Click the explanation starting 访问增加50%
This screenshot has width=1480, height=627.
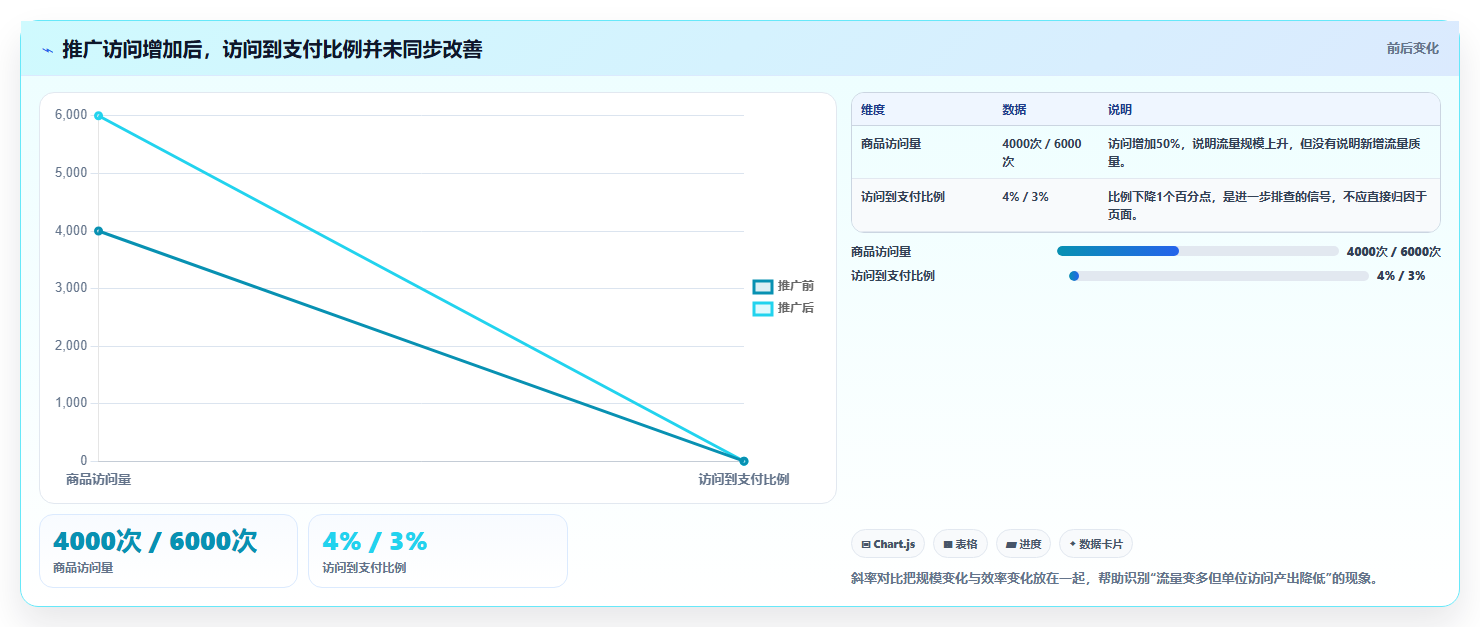tap(1265, 152)
